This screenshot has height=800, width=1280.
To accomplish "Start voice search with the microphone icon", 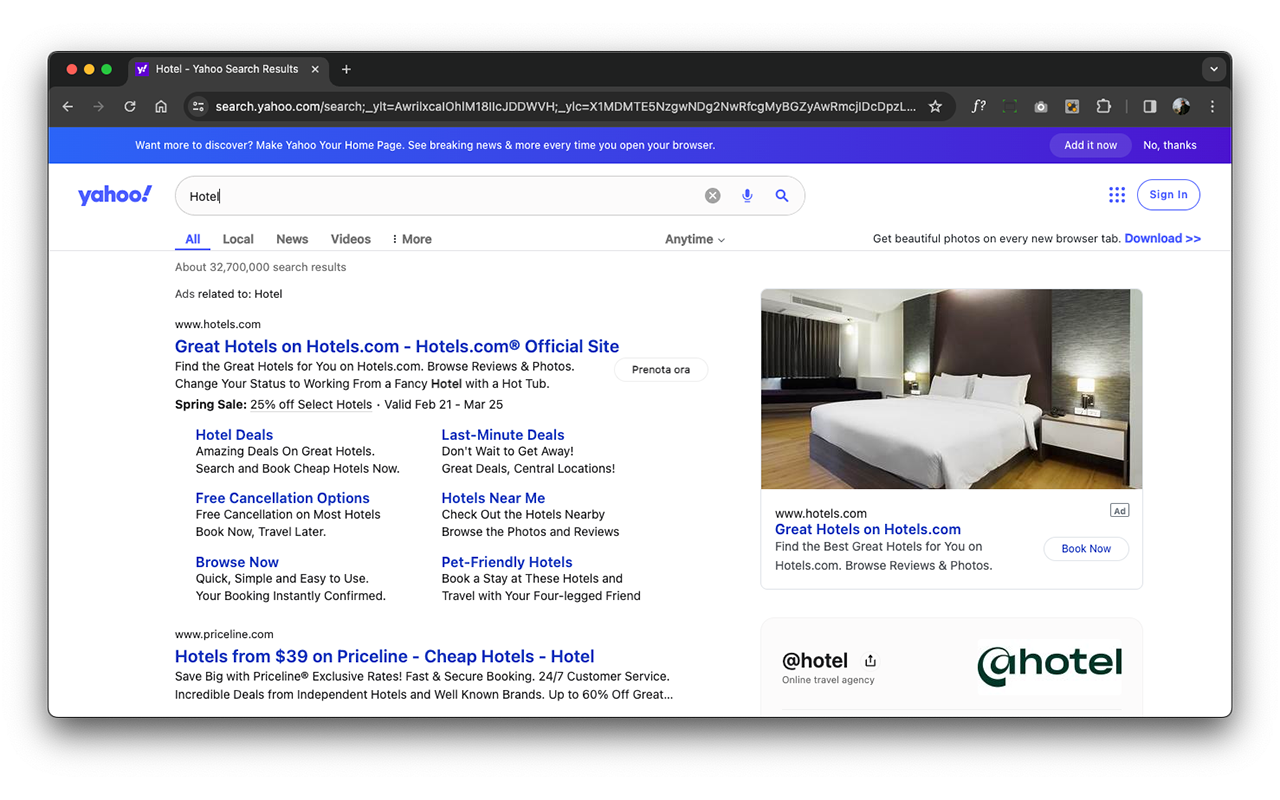I will click(747, 196).
